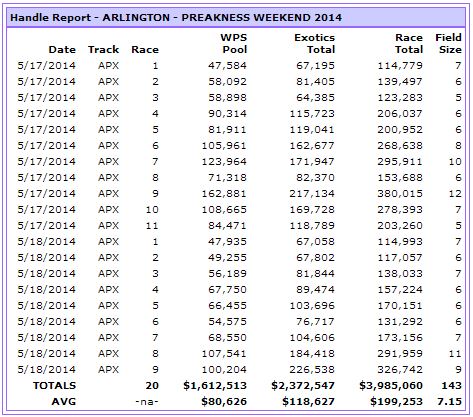This screenshot has height=417, width=473.
Task: Click the Race Total column header
Action: click(409, 44)
